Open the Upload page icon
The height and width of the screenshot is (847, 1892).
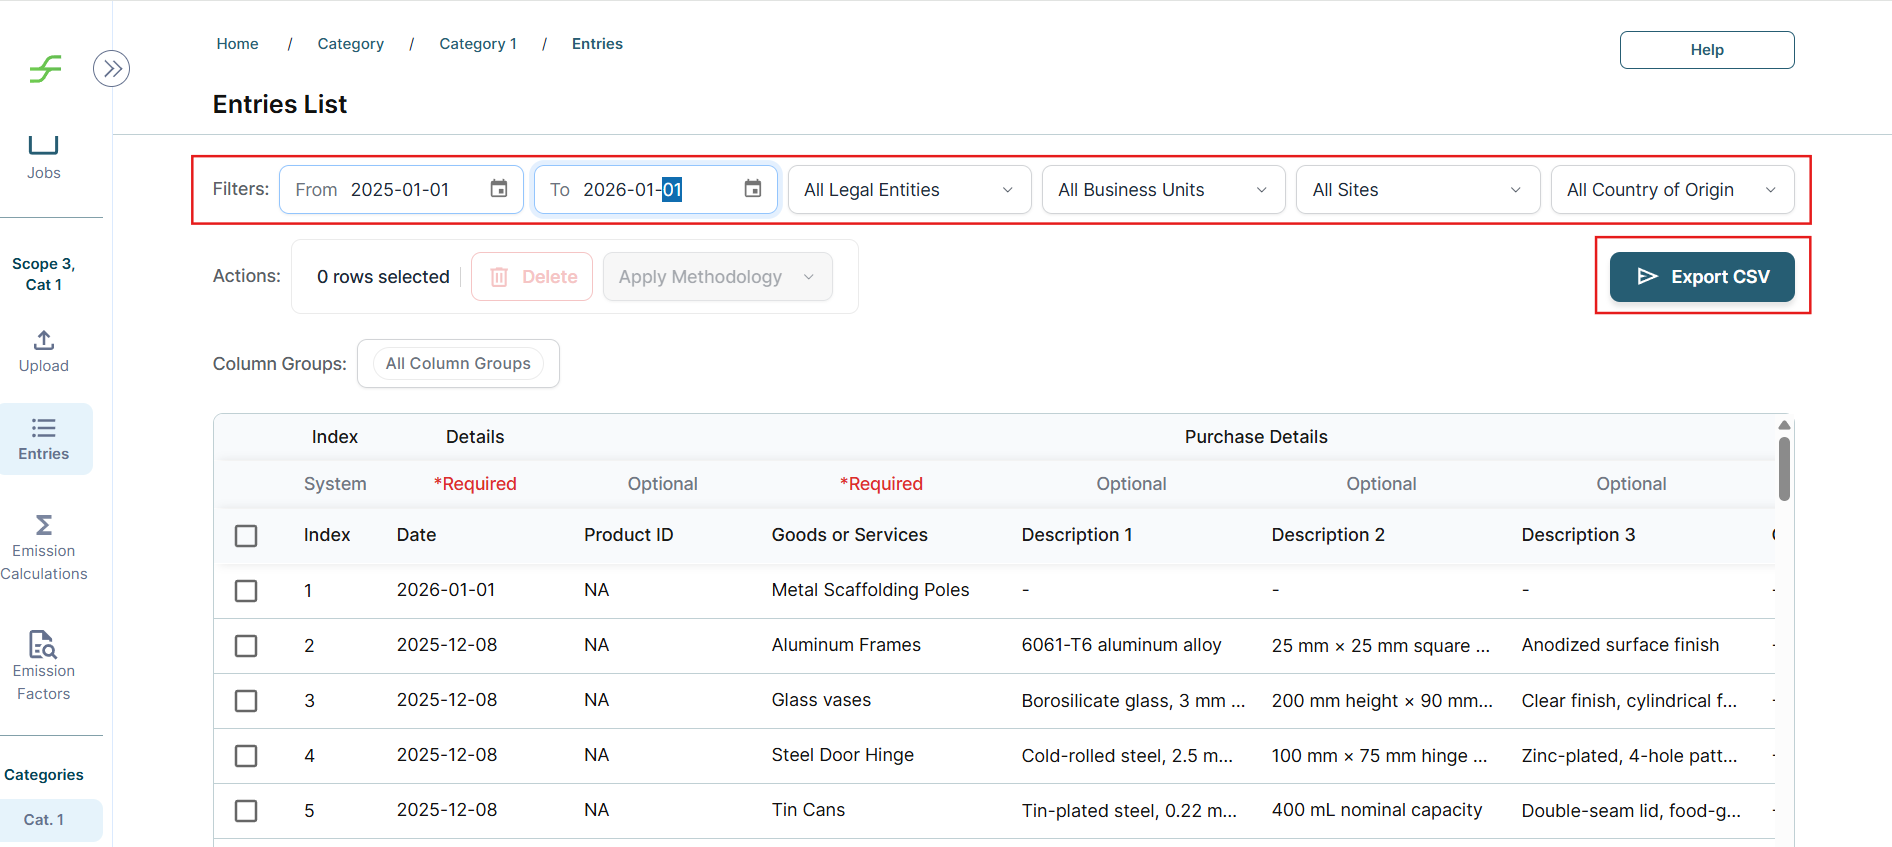point(44,340)
